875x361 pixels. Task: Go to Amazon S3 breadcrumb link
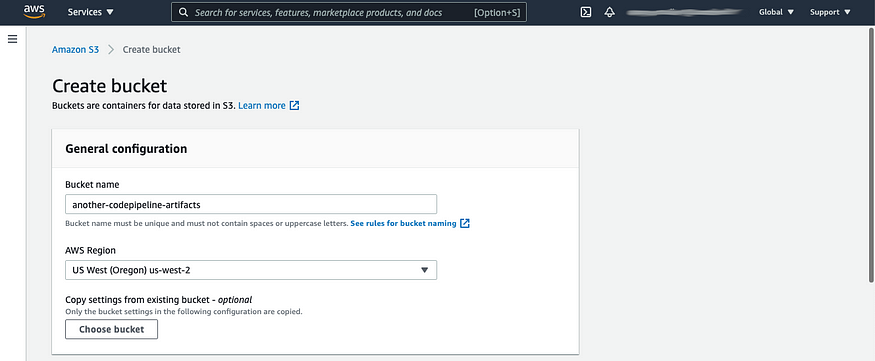pos(75,50)
